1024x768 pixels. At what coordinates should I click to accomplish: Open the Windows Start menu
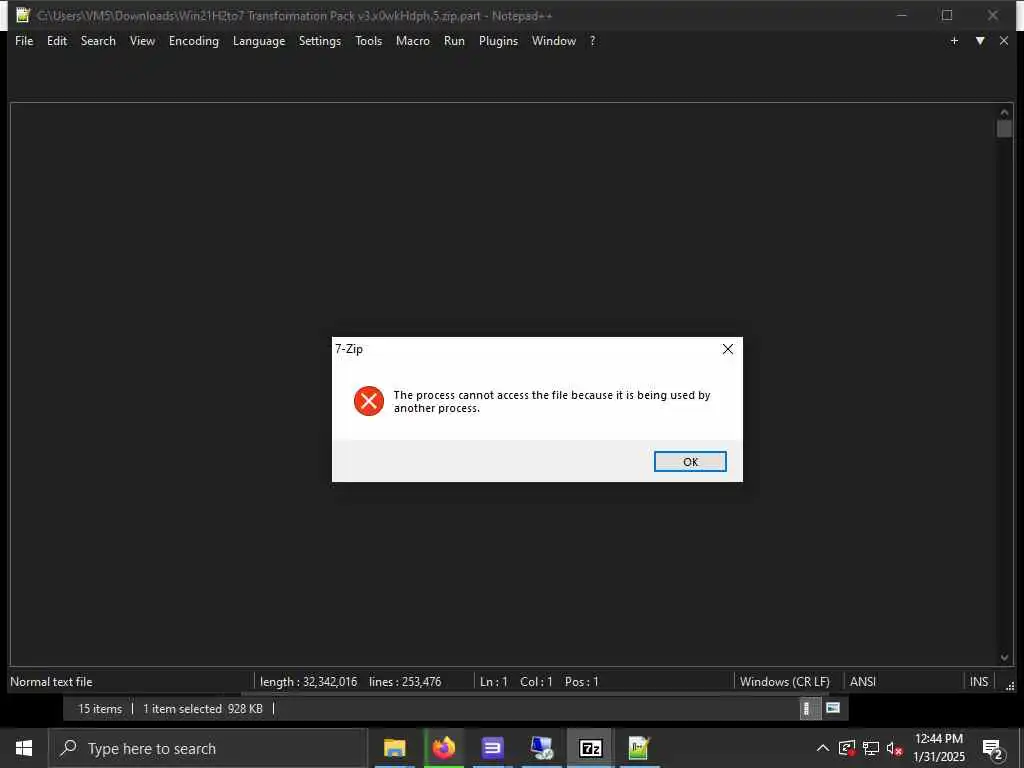24,748
